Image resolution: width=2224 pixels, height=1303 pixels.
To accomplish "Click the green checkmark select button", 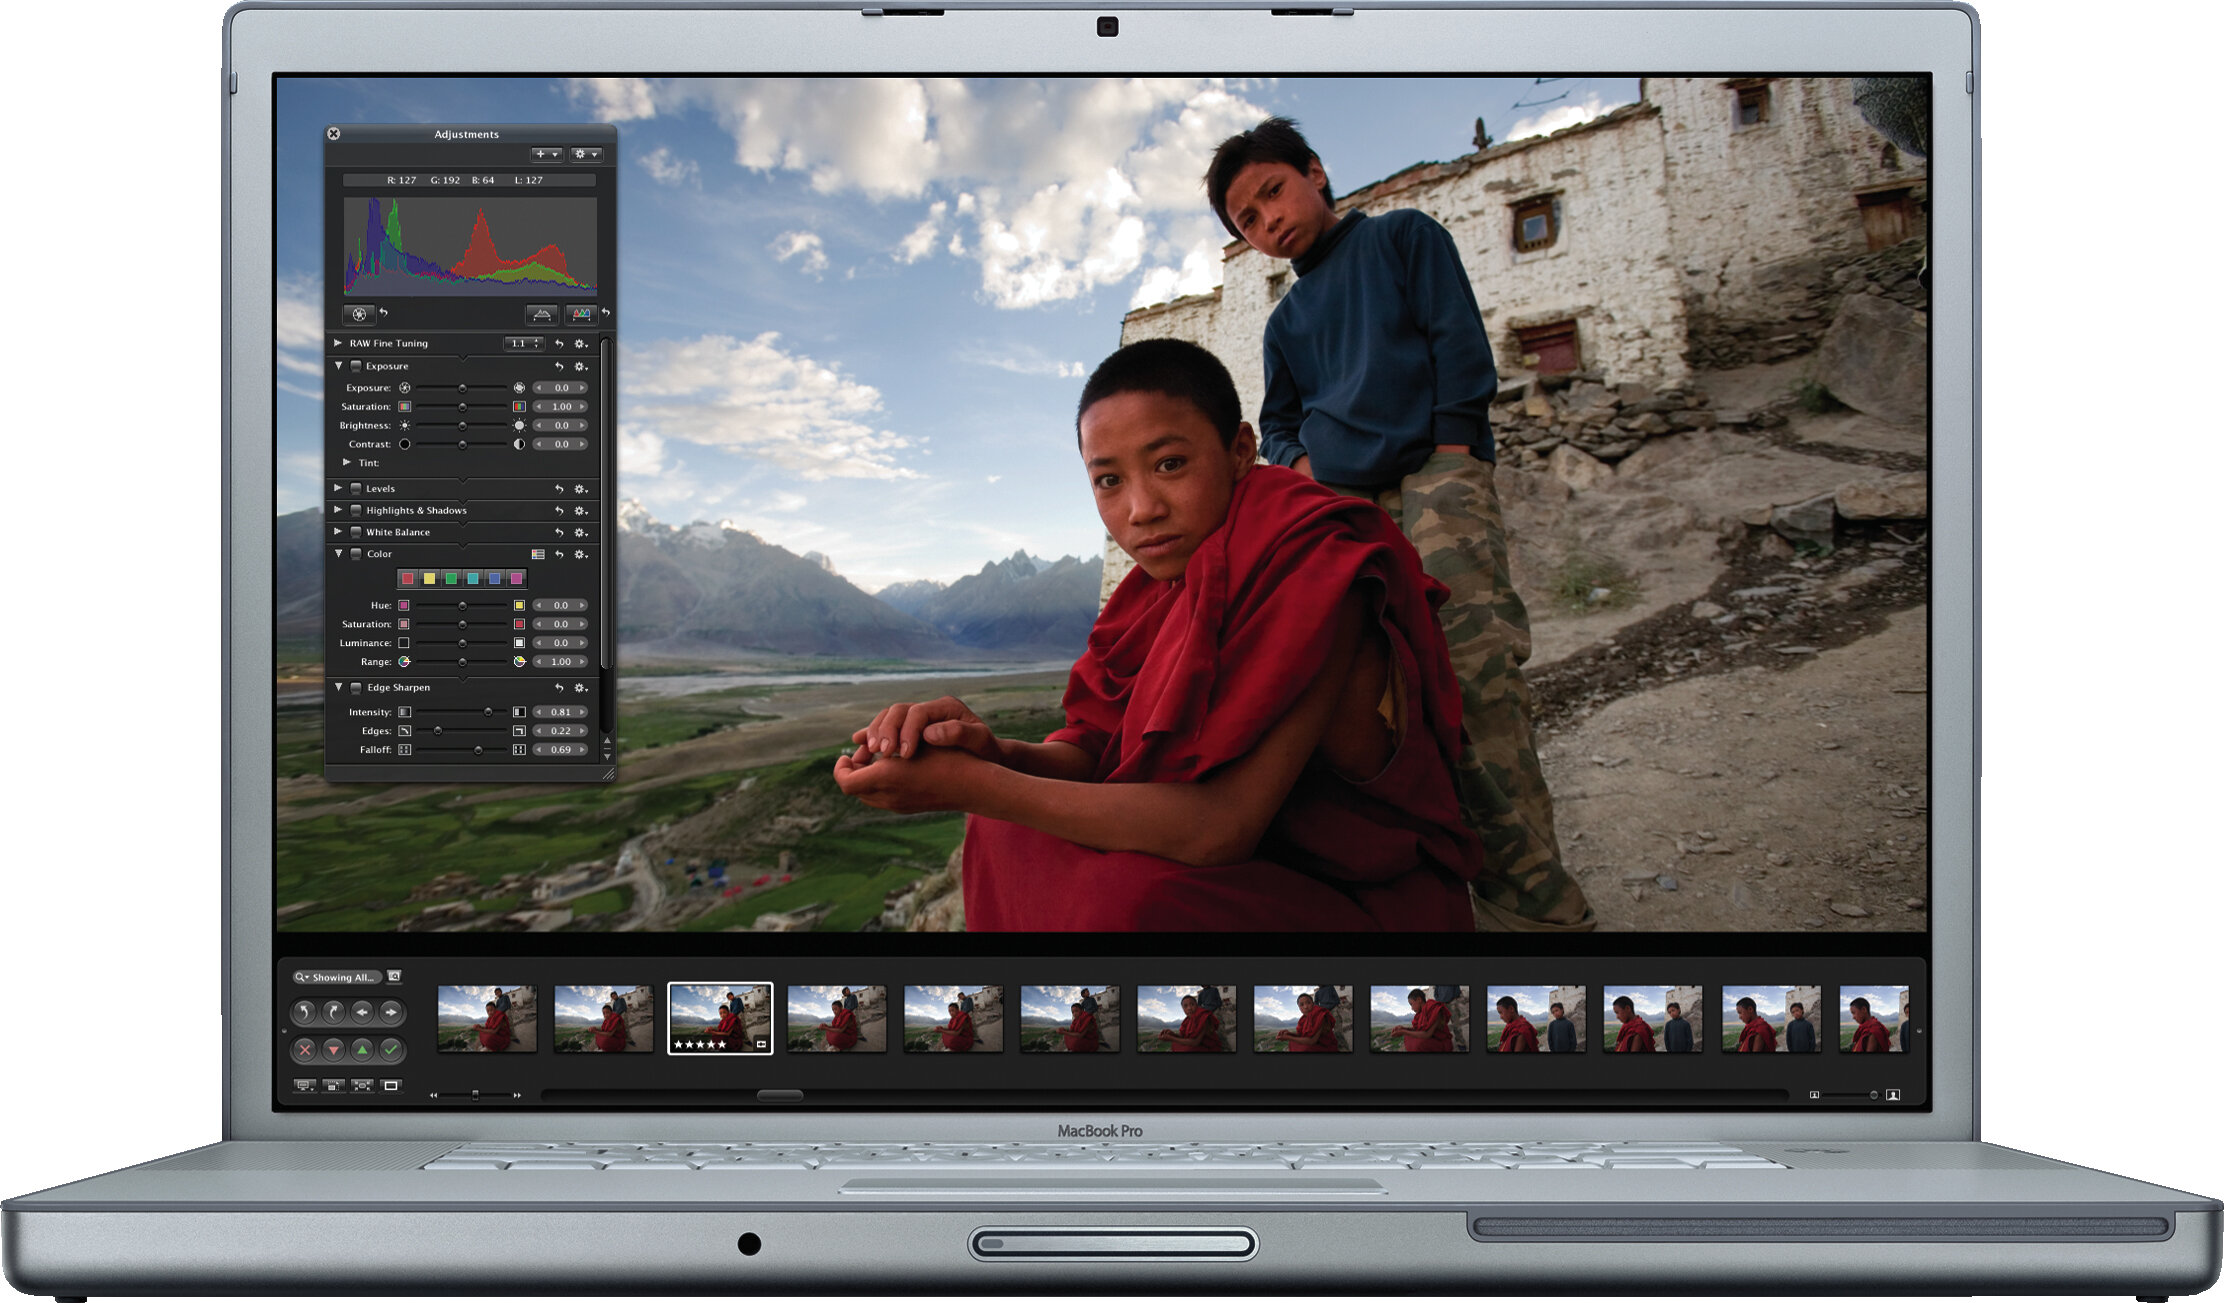I will click(x=391, y=1049).
